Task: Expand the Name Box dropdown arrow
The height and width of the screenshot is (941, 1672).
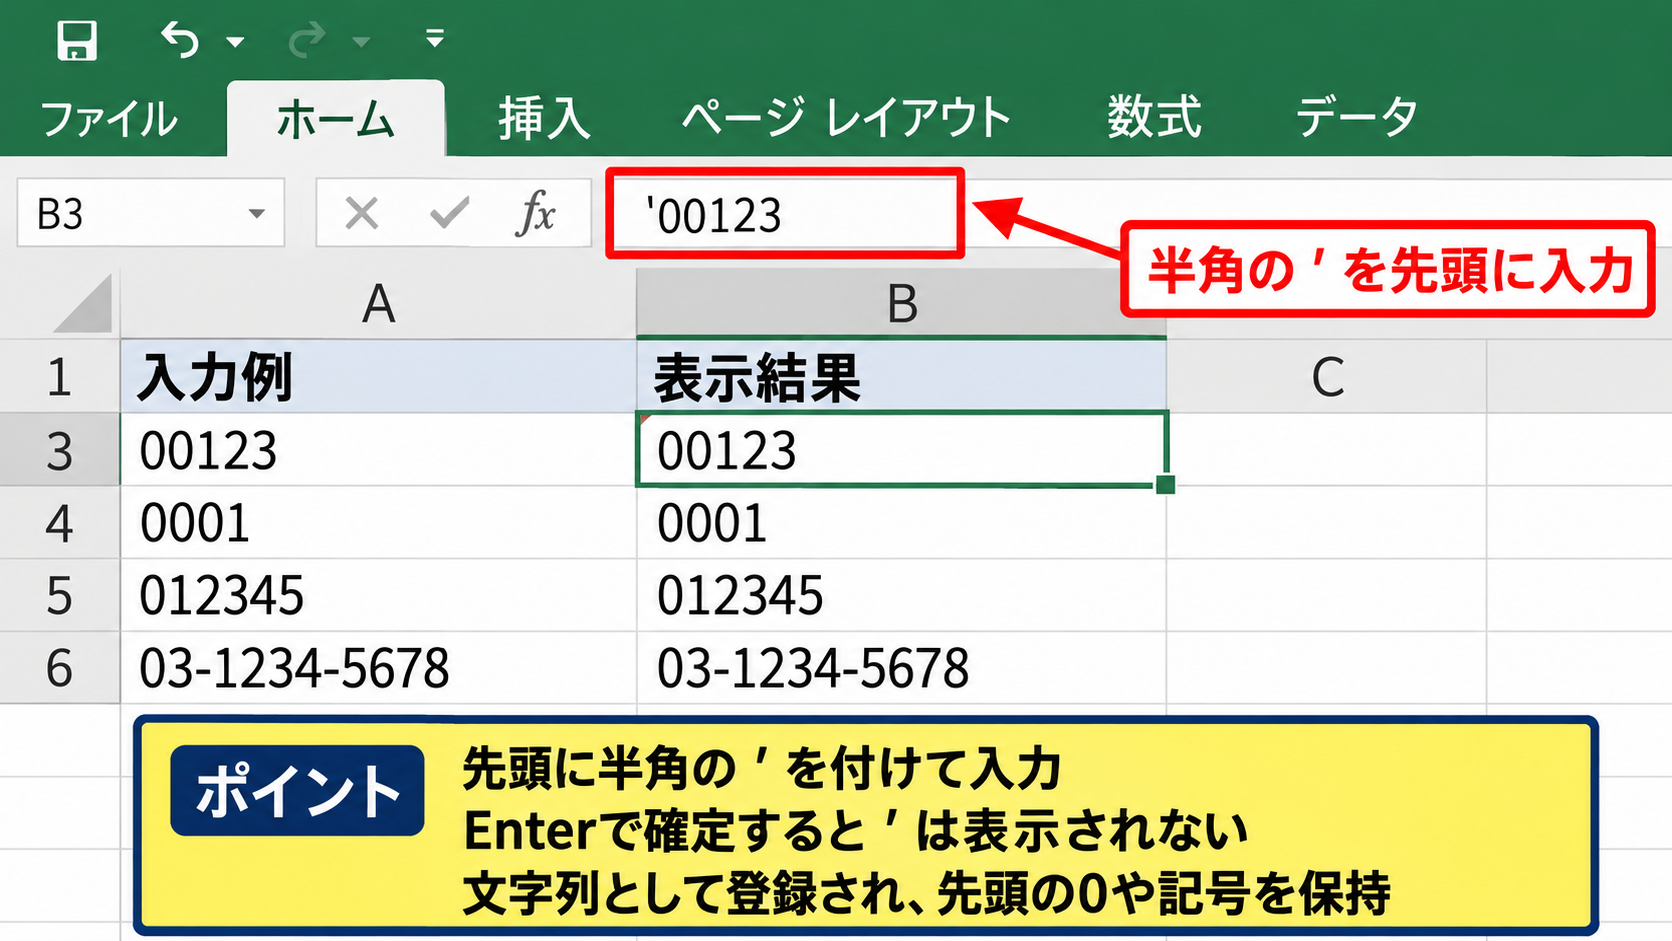Action: (257, 213)
